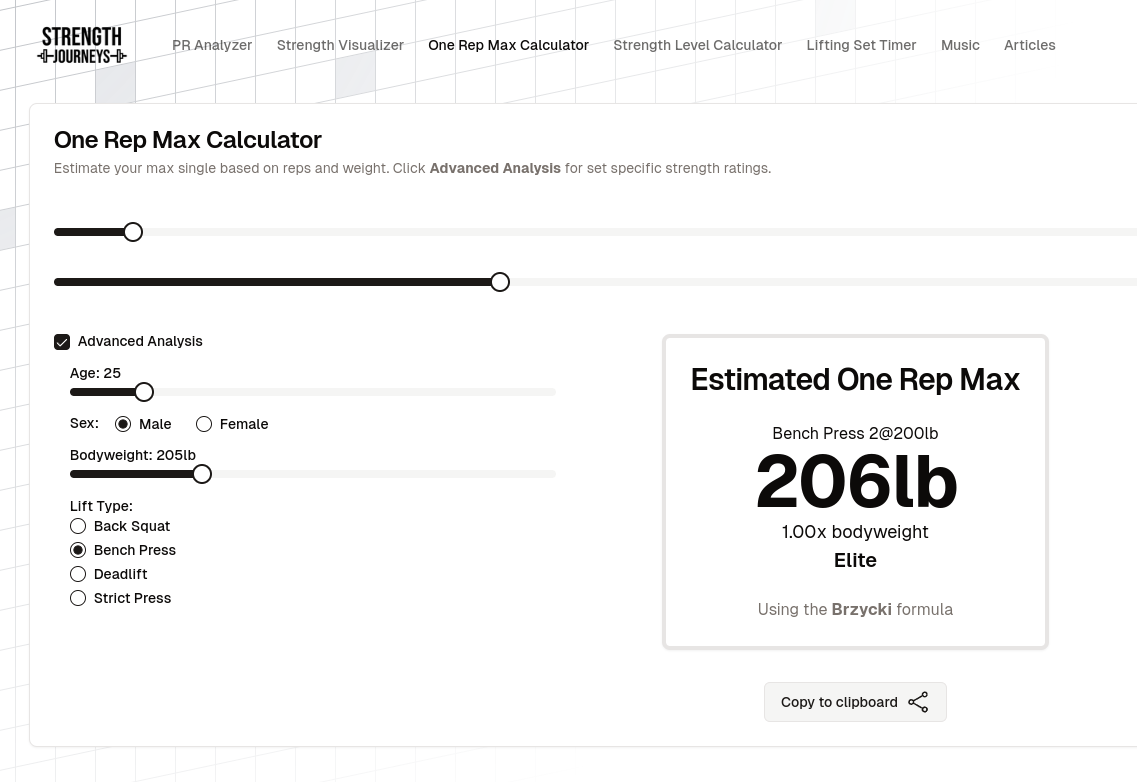Go to the Music section

click(x=960, y=45)
